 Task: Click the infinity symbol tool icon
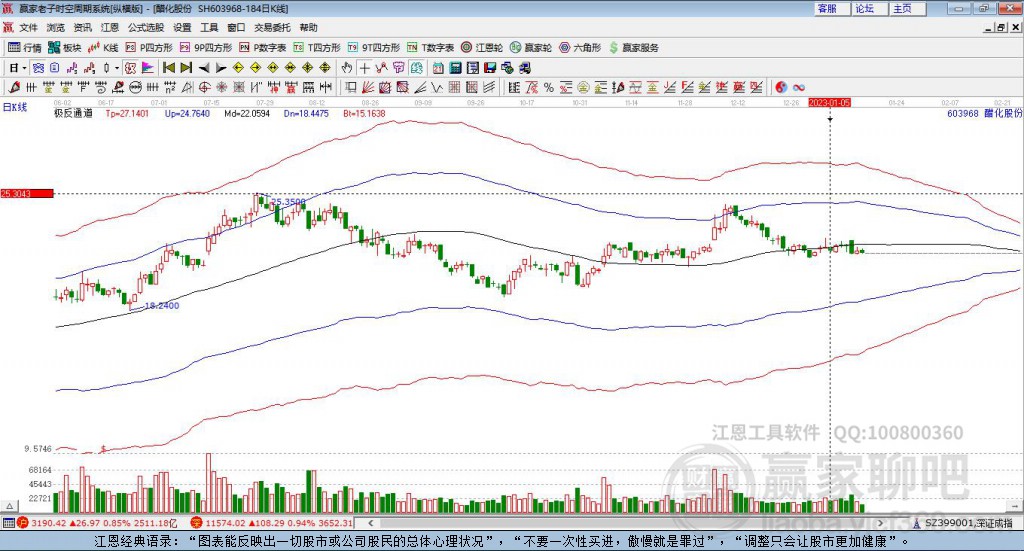pos(799,87)
